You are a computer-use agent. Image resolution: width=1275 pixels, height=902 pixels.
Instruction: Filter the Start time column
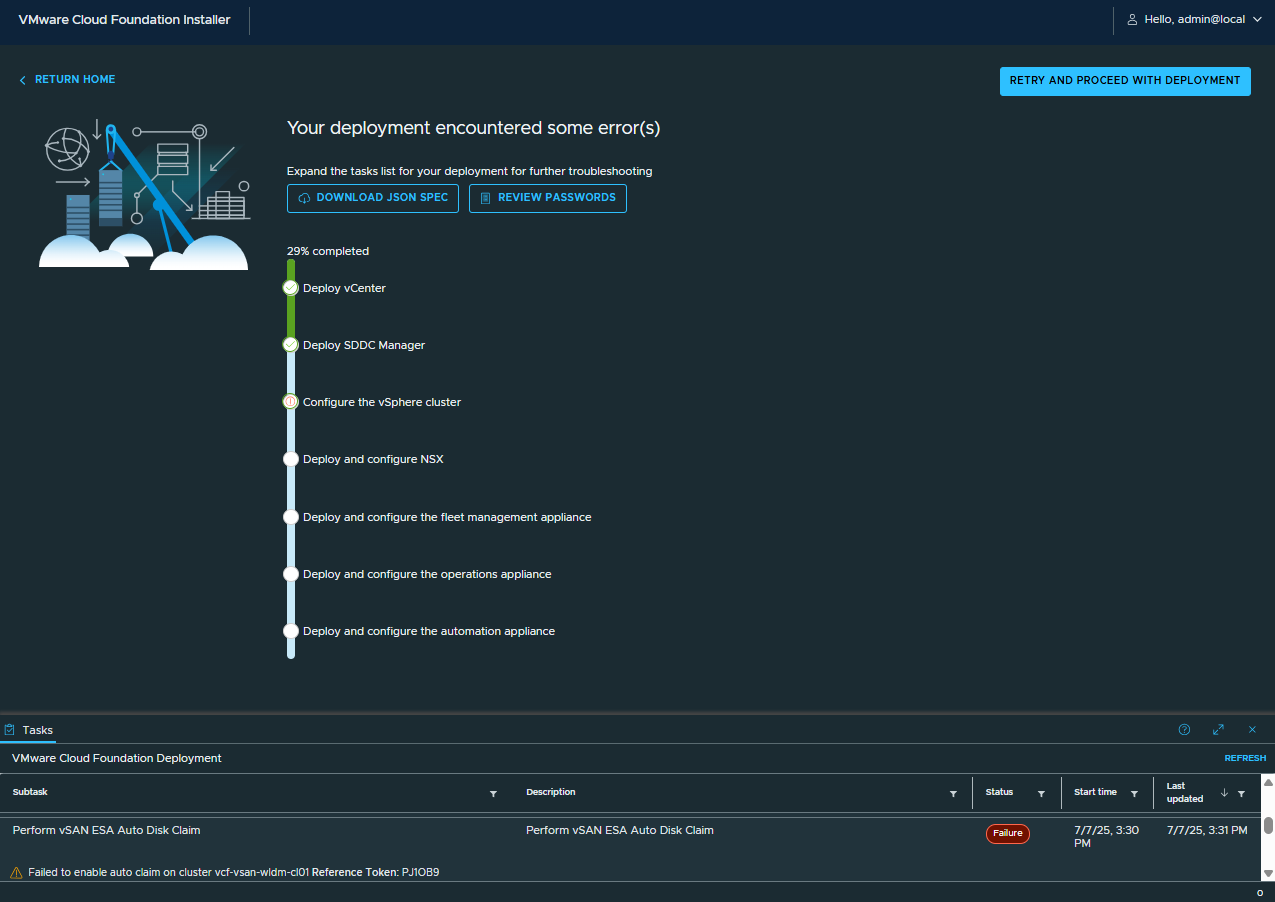(1134, 793)
